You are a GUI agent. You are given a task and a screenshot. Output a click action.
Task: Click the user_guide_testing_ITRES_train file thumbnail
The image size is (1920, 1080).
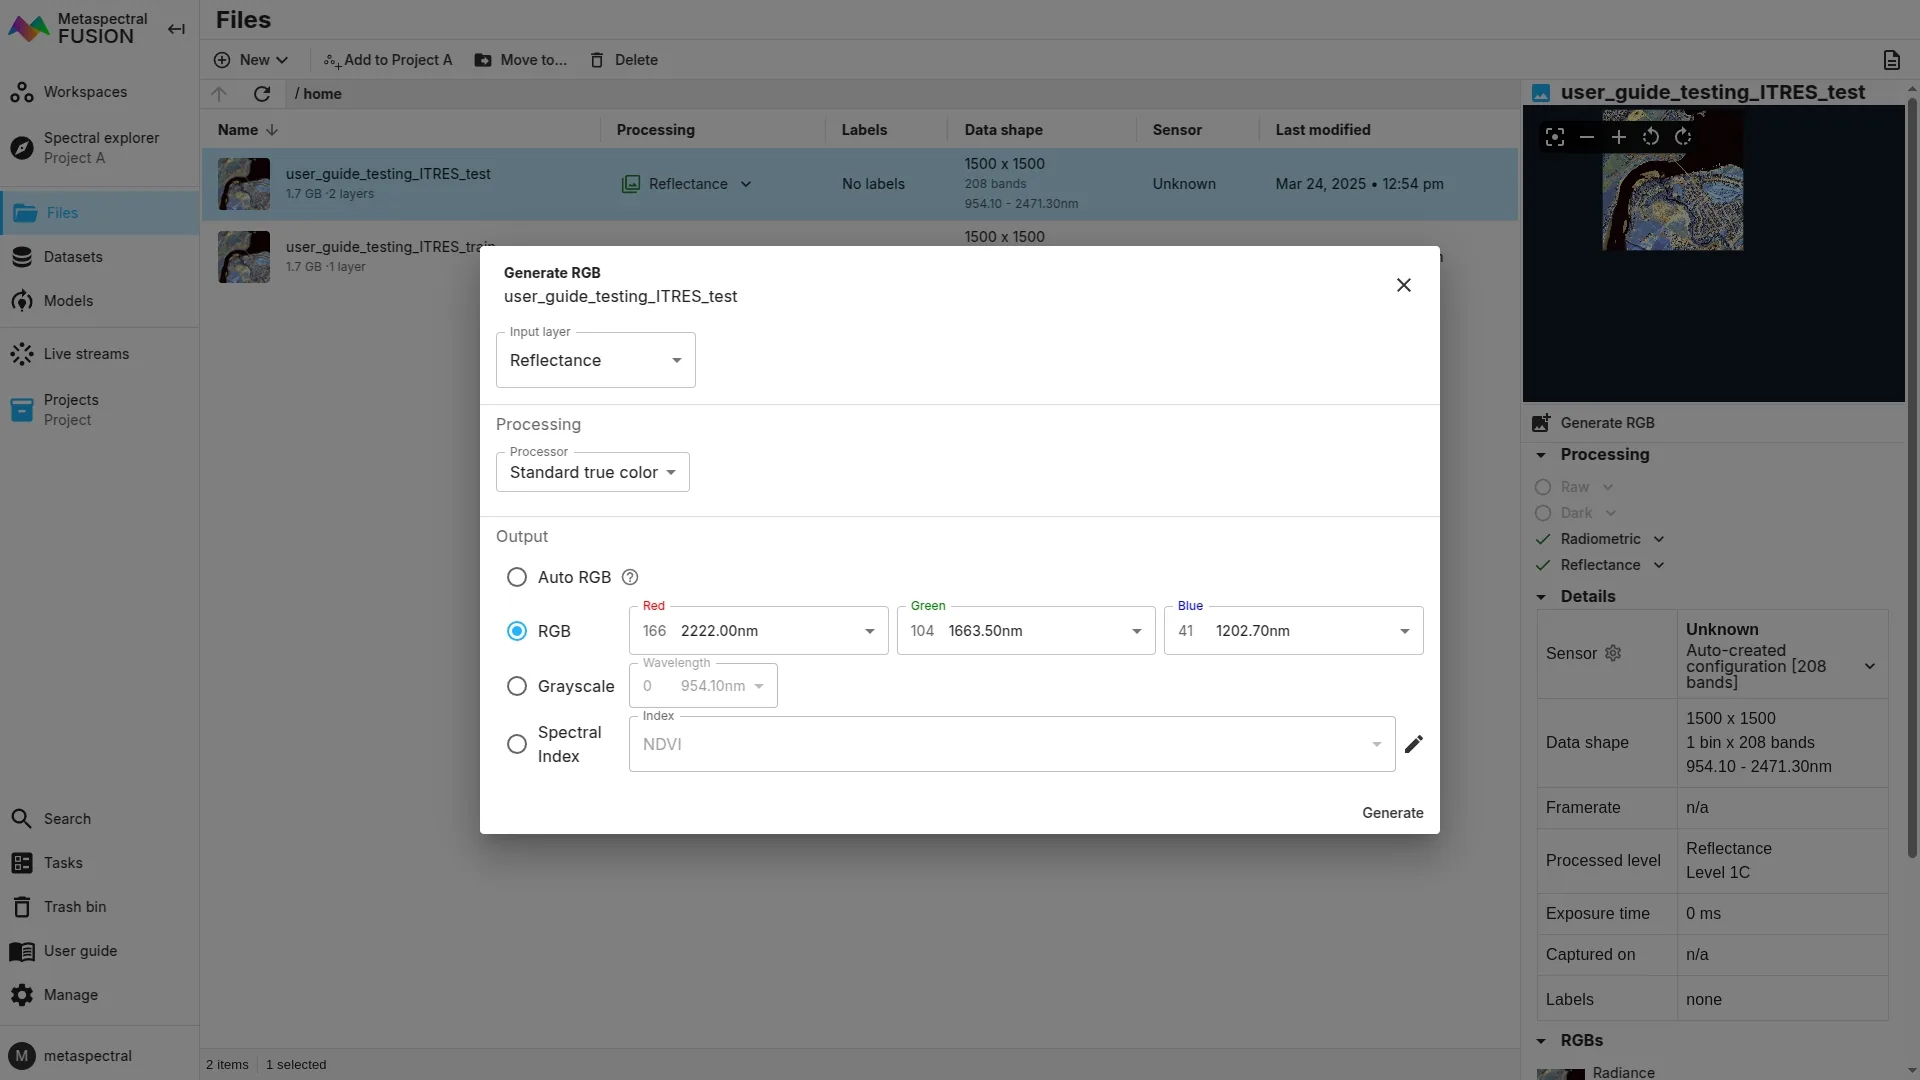(244, 257)
